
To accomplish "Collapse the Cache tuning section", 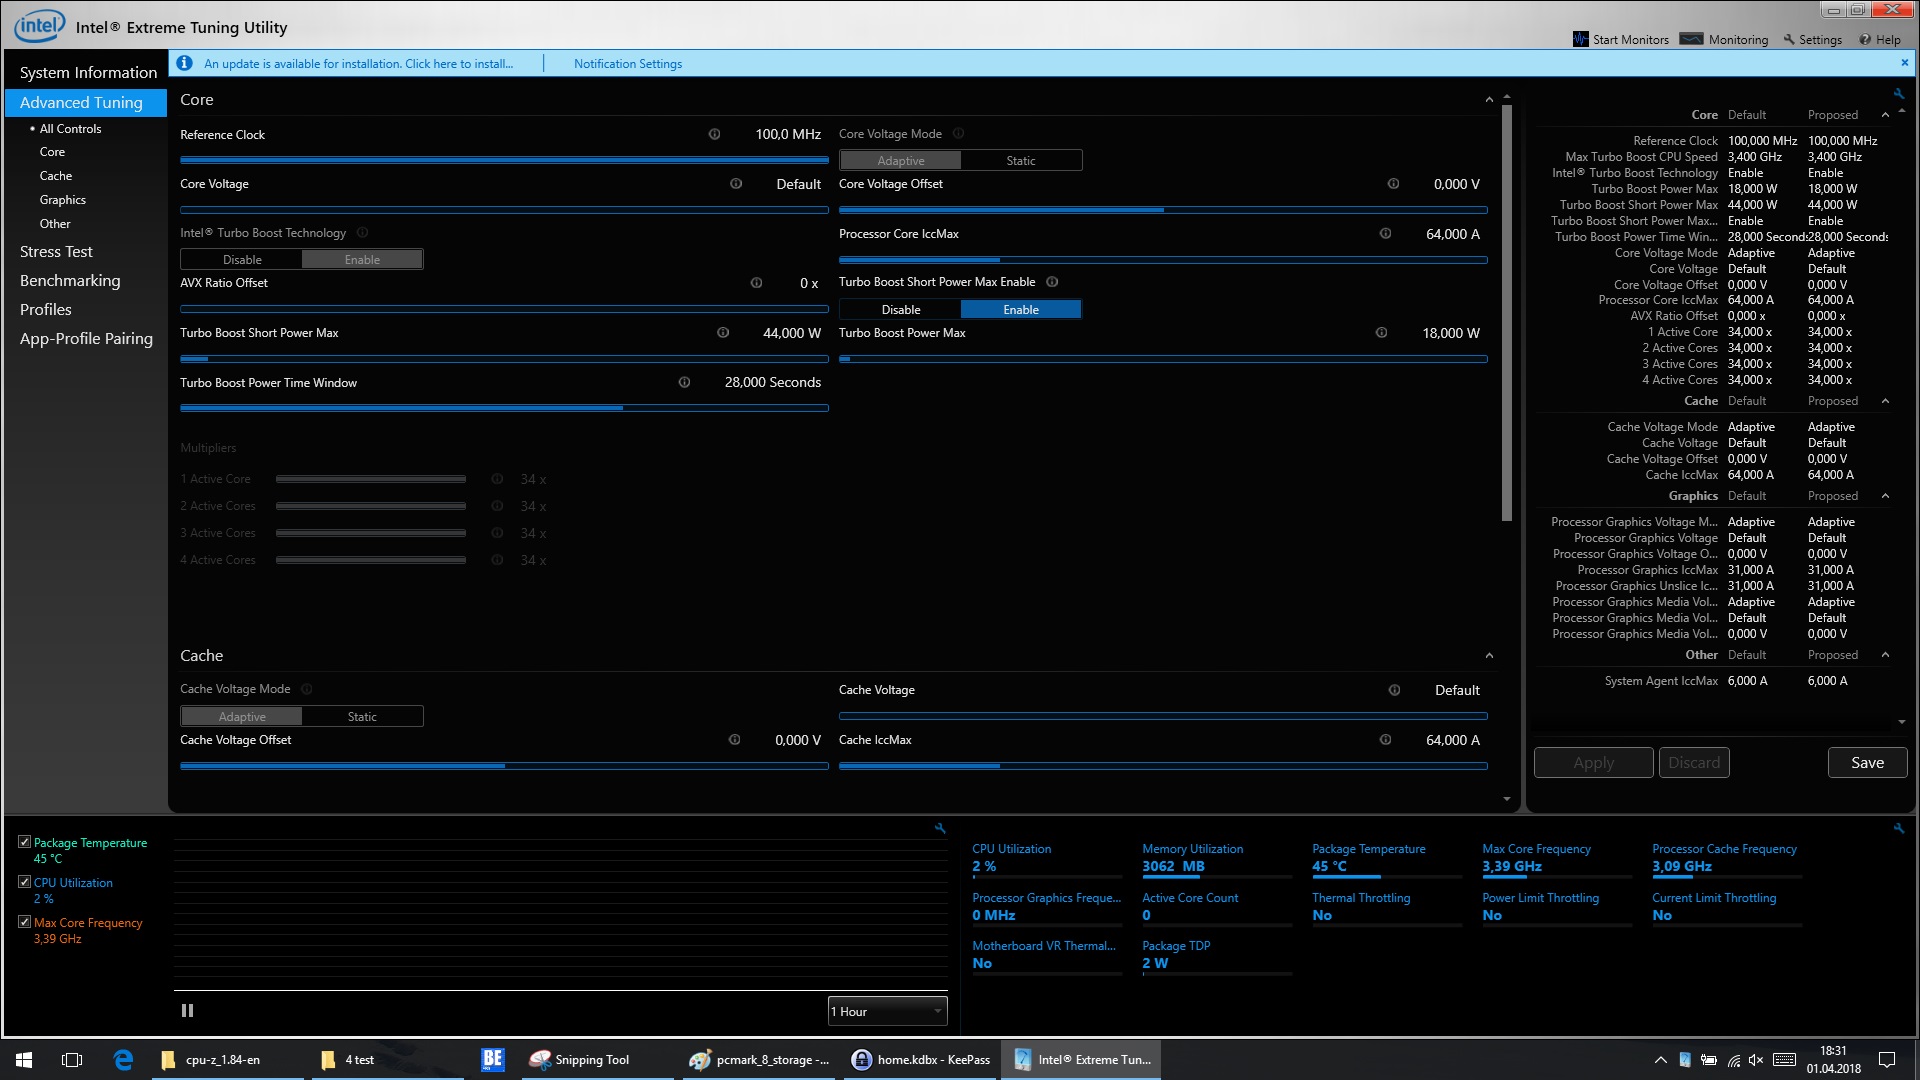I will (x=1489, y=656).
